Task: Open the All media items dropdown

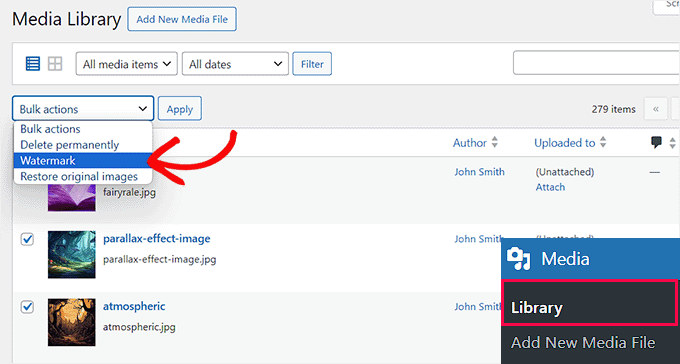Action: pos(127,64)
